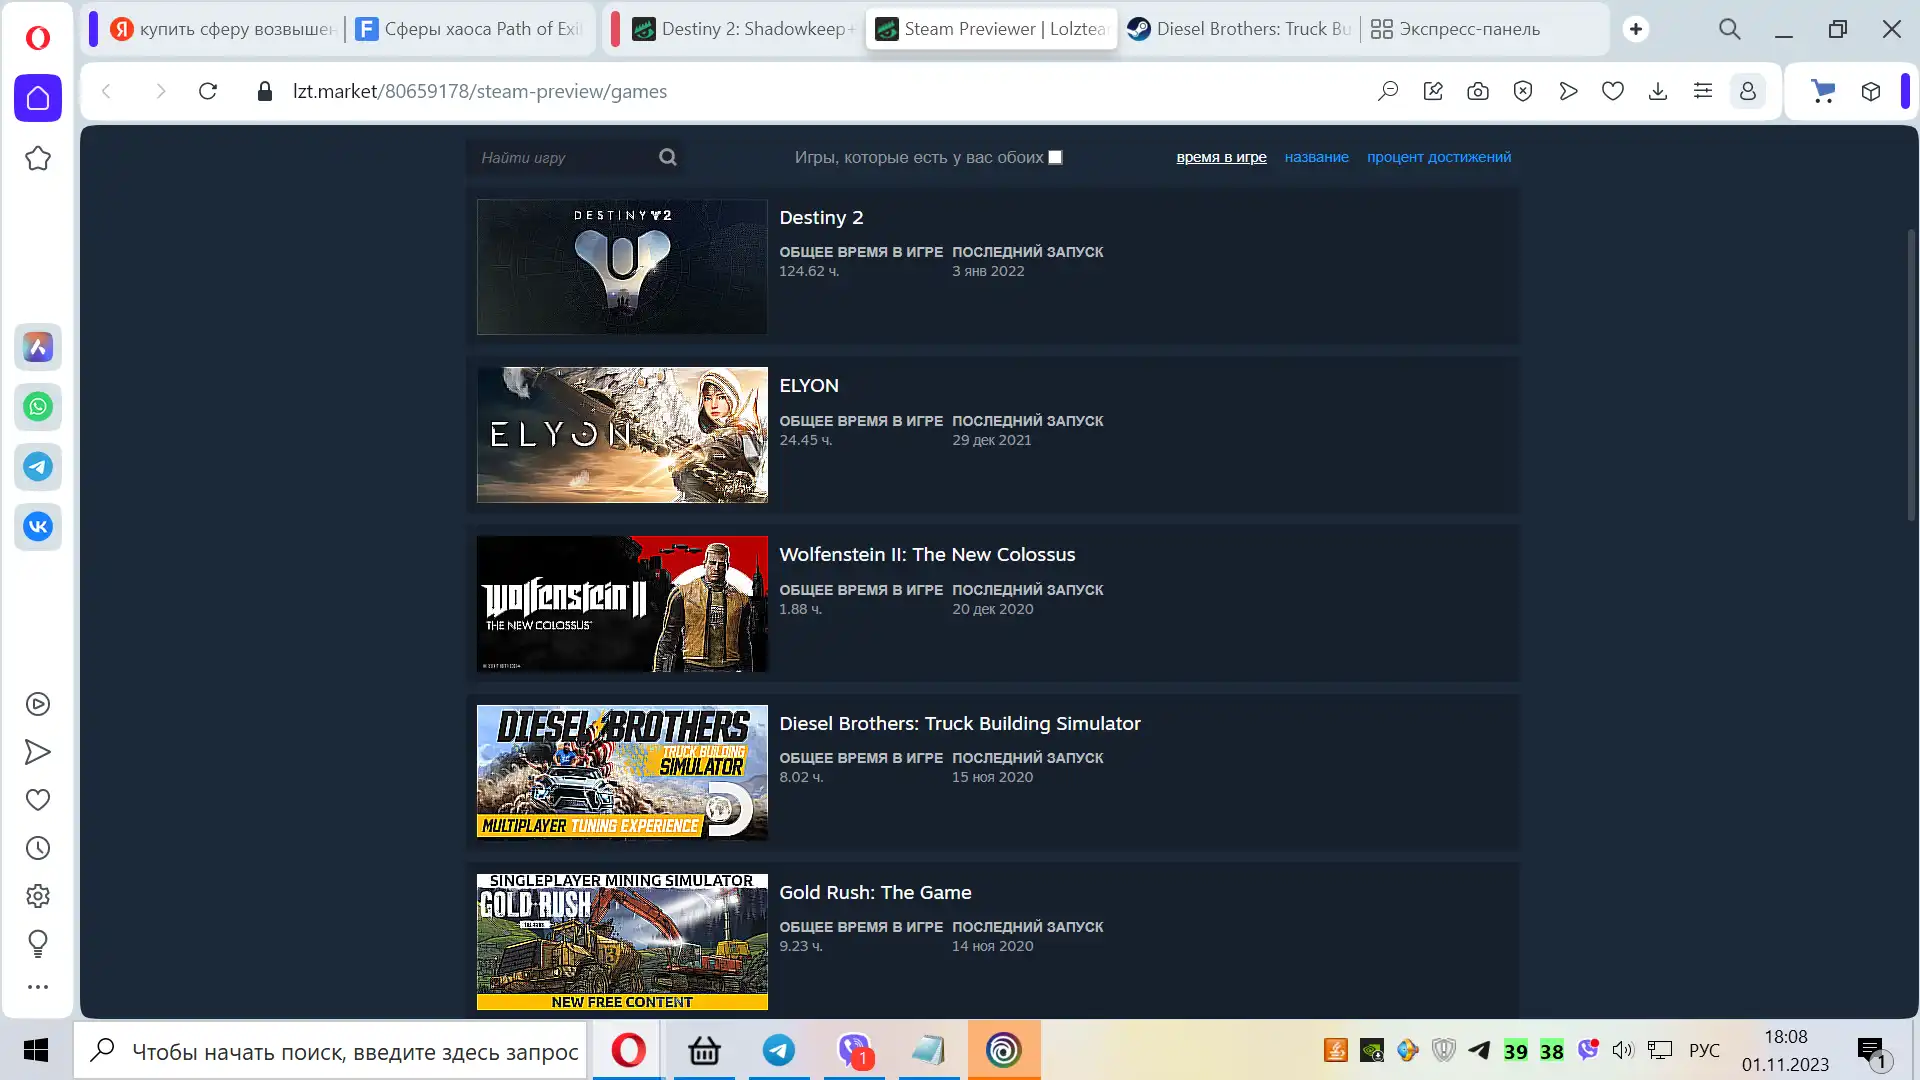The width and height of the screenshot is (1920, 1080).
Task: Sort games by 'название'
Action: click(x=1316, y=157)
